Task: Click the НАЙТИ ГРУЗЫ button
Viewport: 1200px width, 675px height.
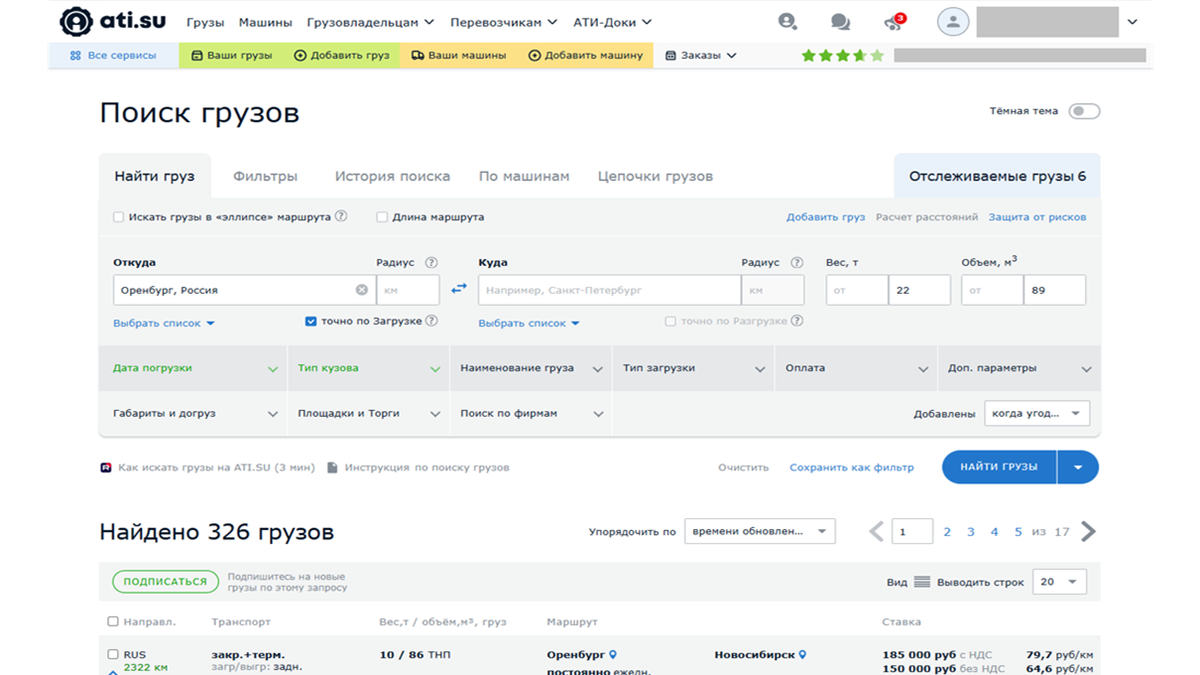Action: tap(999, 467)
